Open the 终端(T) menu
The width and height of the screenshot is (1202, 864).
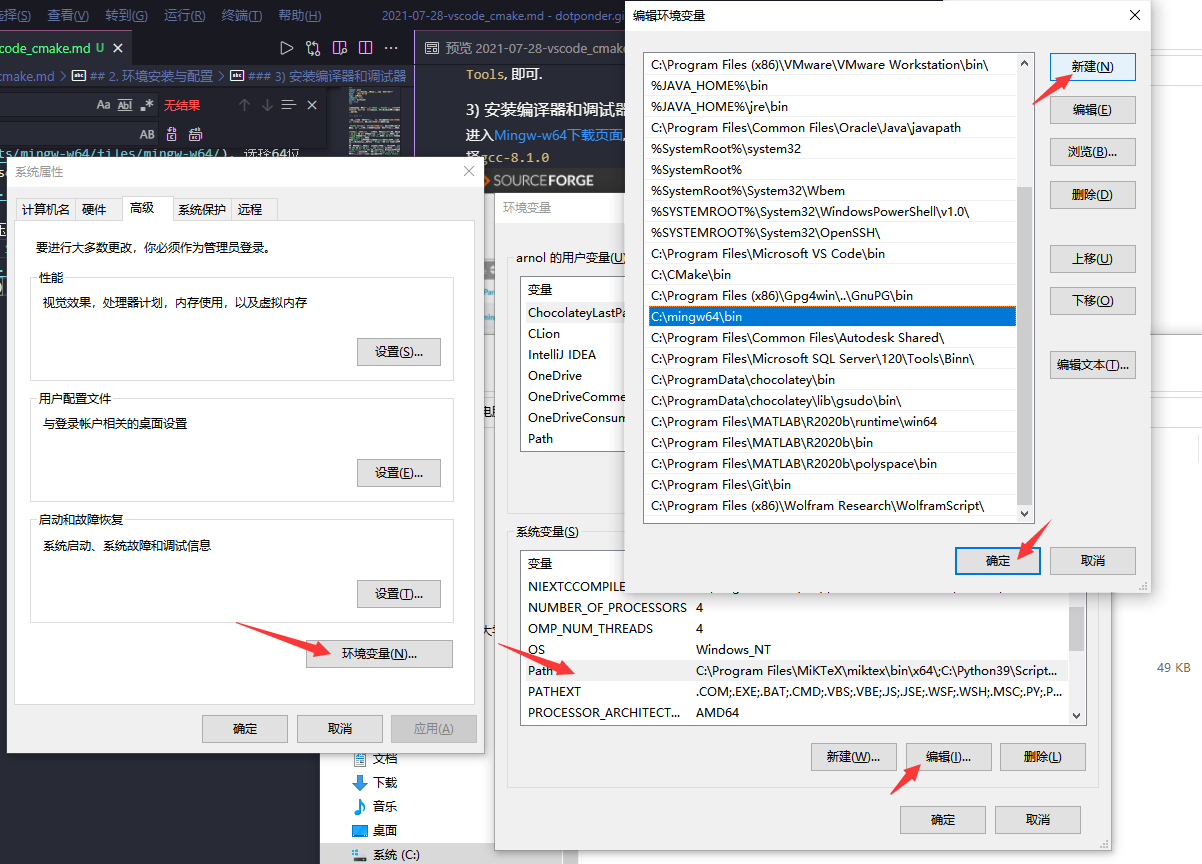click(241, 16)
